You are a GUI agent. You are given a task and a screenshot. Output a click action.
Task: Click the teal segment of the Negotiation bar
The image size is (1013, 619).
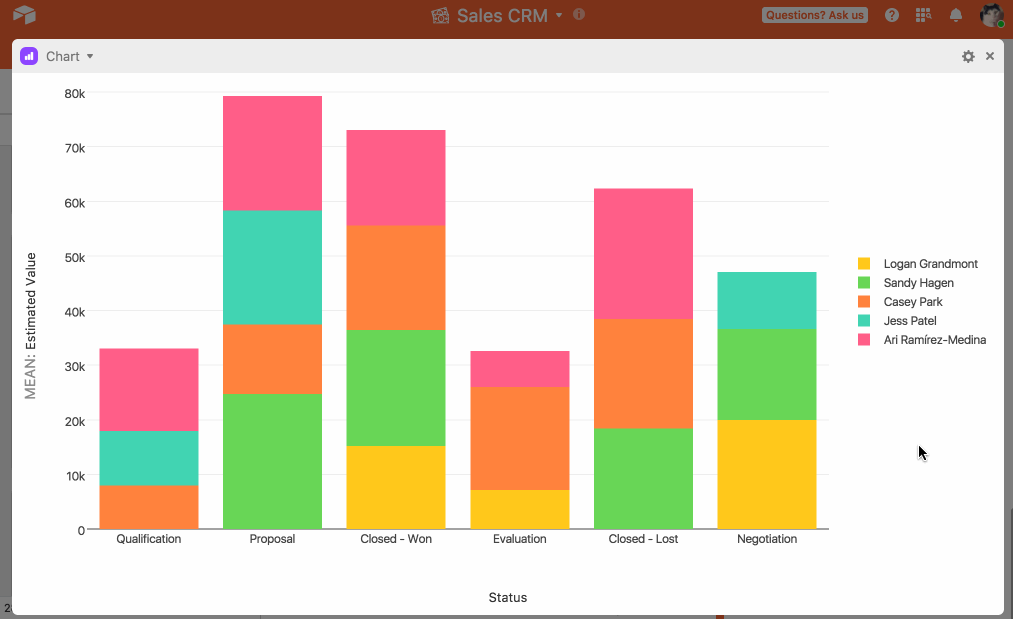coord(767,301)
